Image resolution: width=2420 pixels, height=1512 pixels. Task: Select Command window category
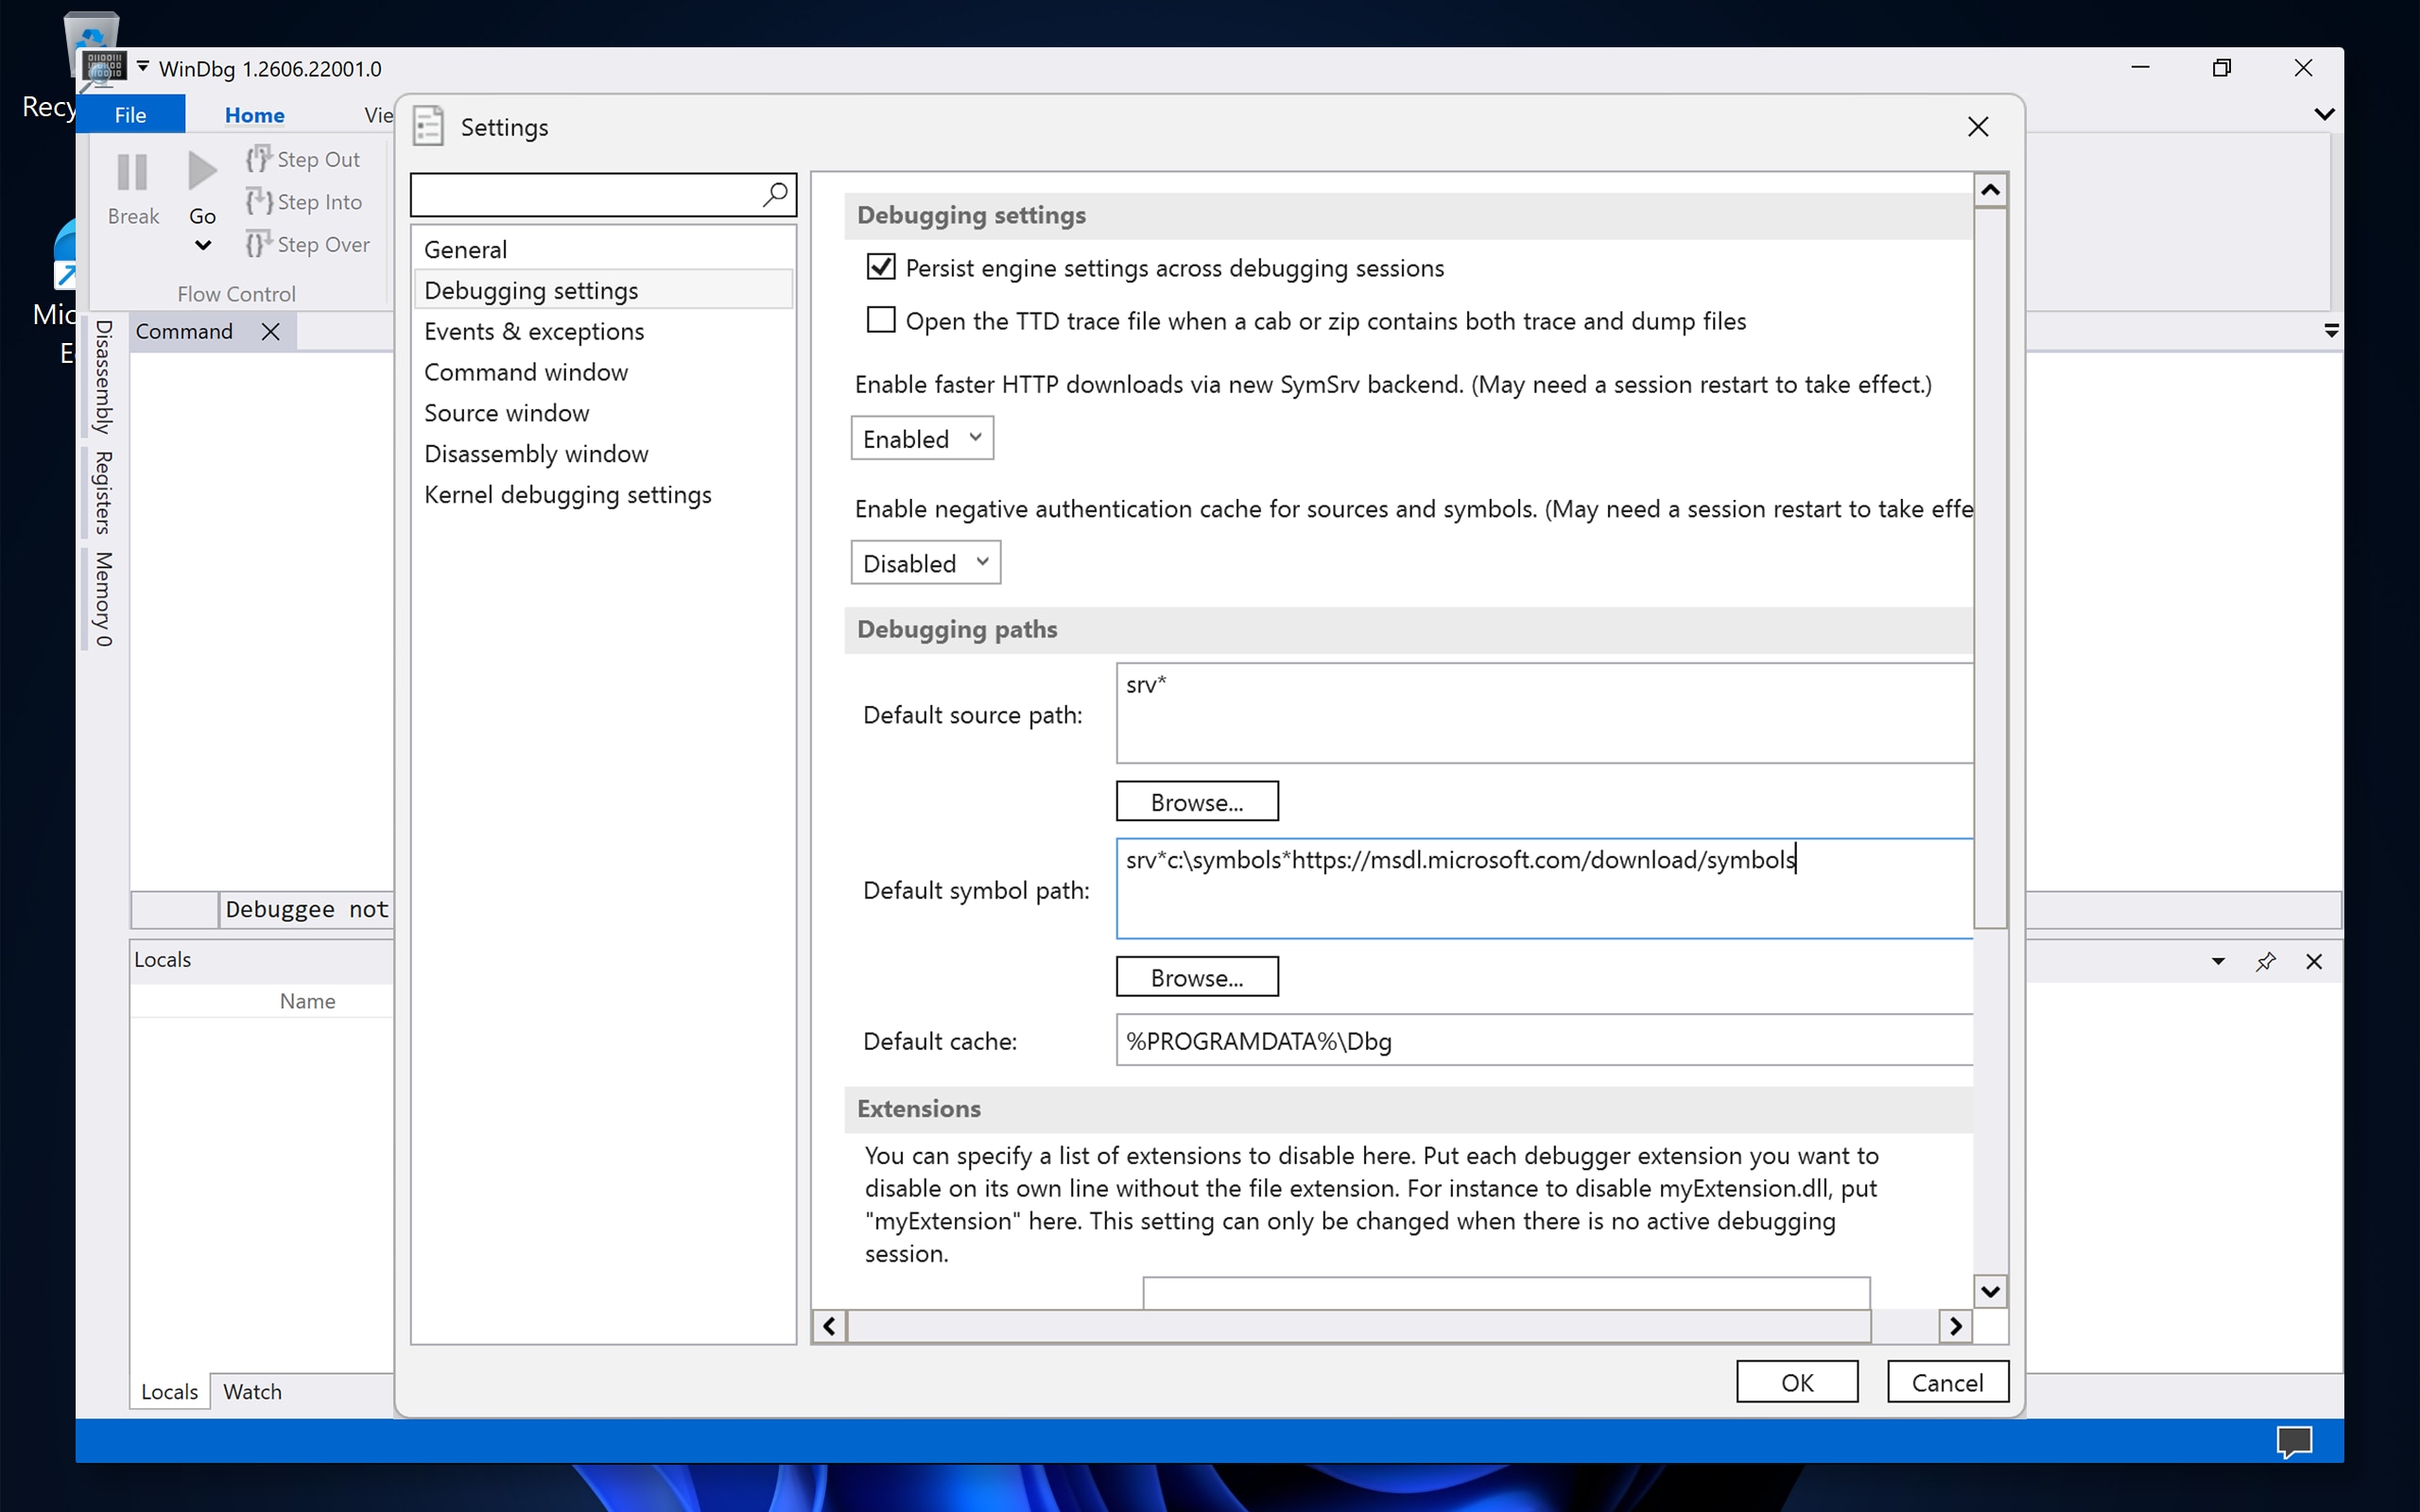603,372
